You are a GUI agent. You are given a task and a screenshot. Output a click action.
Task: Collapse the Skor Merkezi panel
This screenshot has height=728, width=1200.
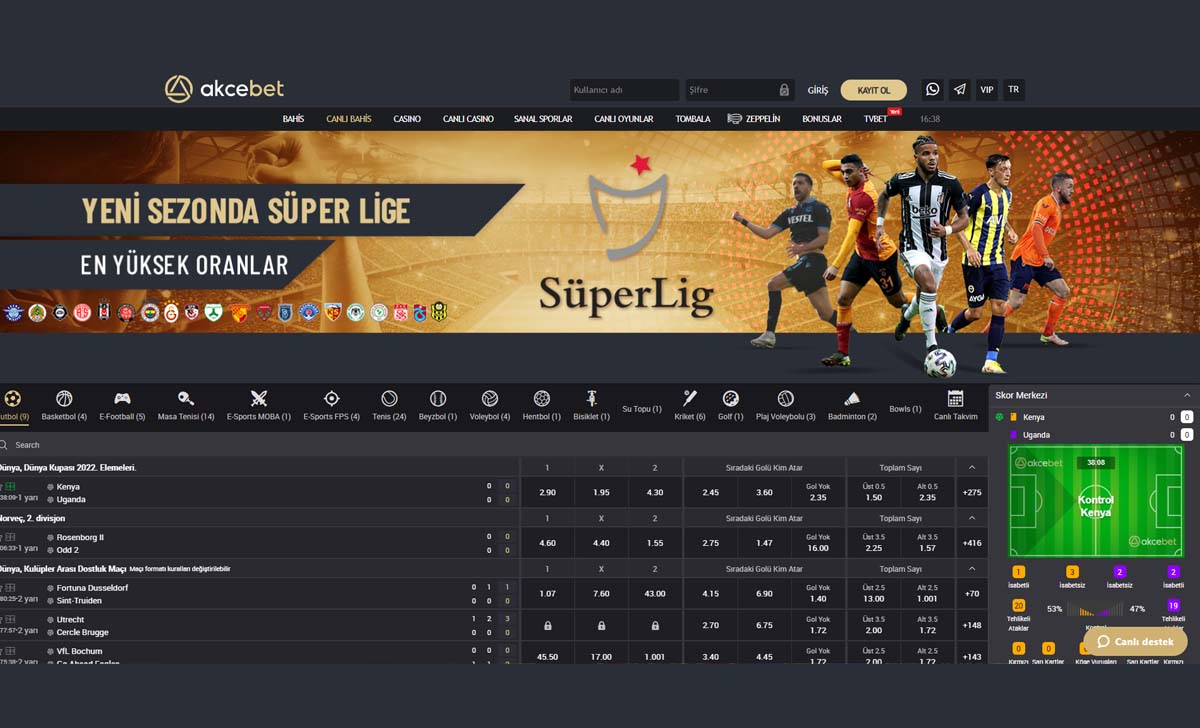click(1187, 395)
